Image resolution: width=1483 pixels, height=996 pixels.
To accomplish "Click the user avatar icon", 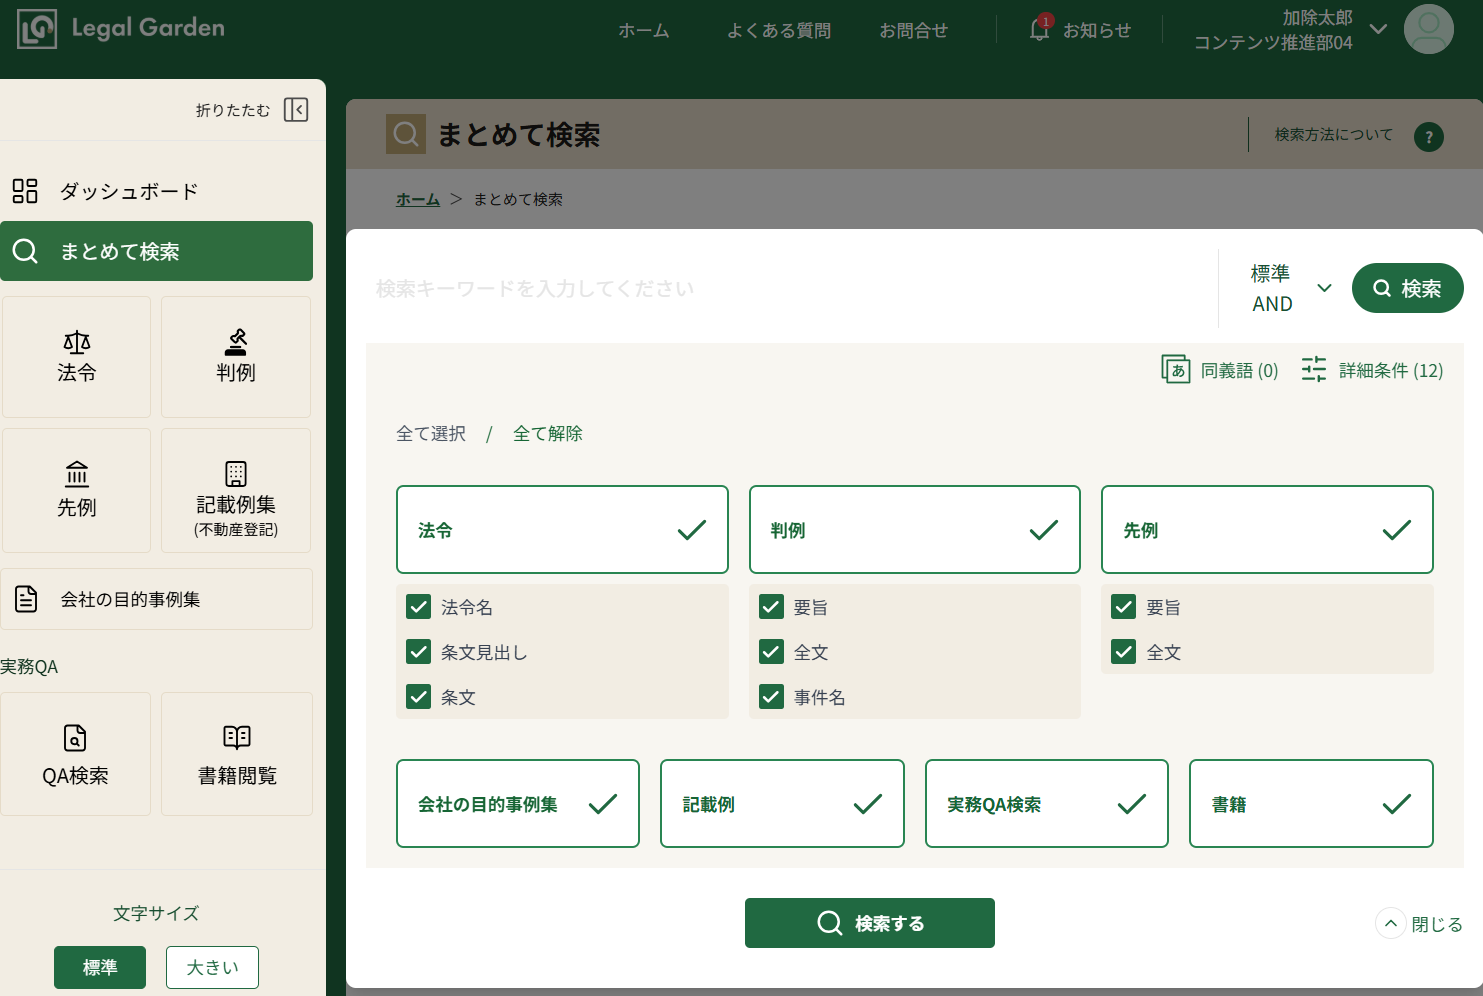I will (1428, 29).
